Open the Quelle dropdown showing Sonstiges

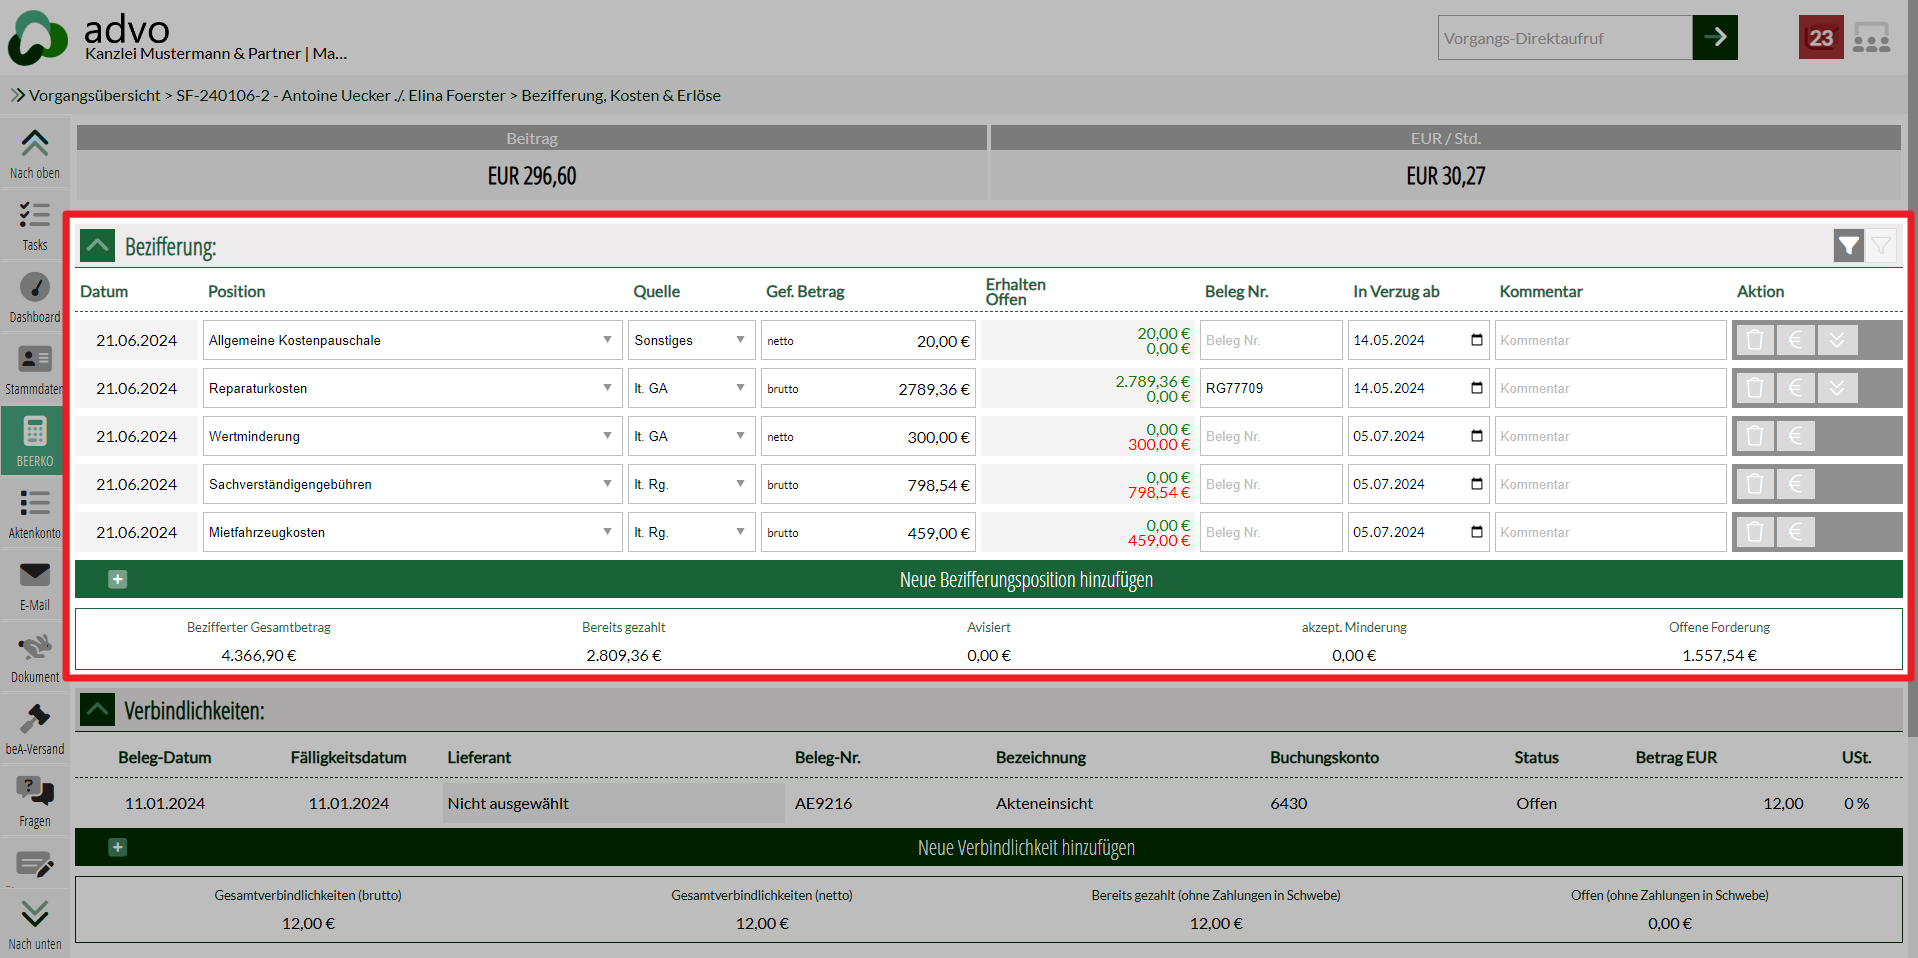(691, 340)
